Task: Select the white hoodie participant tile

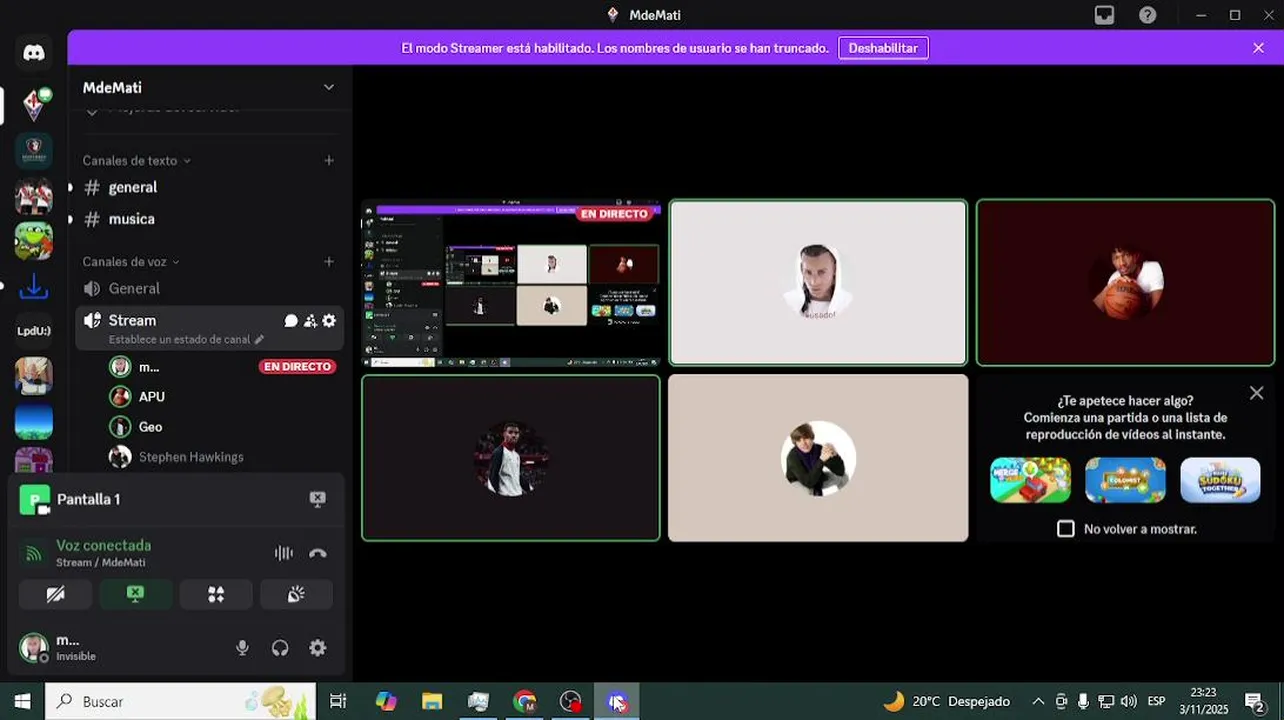Action: [818, 282]
